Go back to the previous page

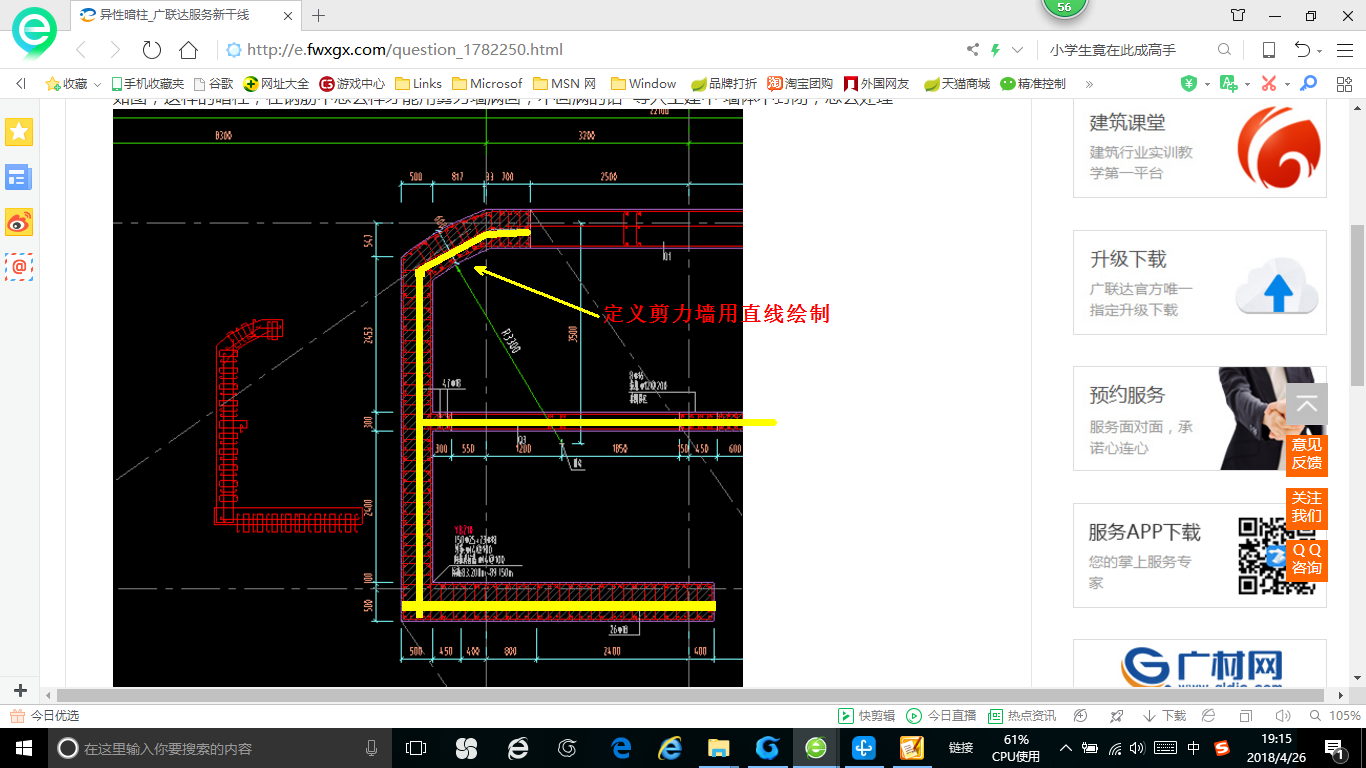(80, 50)
